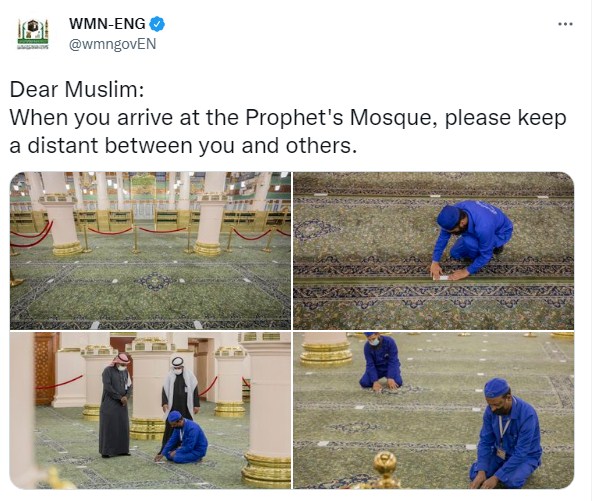Click the foreground worker with the lanyard badge
Screen dimensions: 594x501
click(x=505, y=433)
